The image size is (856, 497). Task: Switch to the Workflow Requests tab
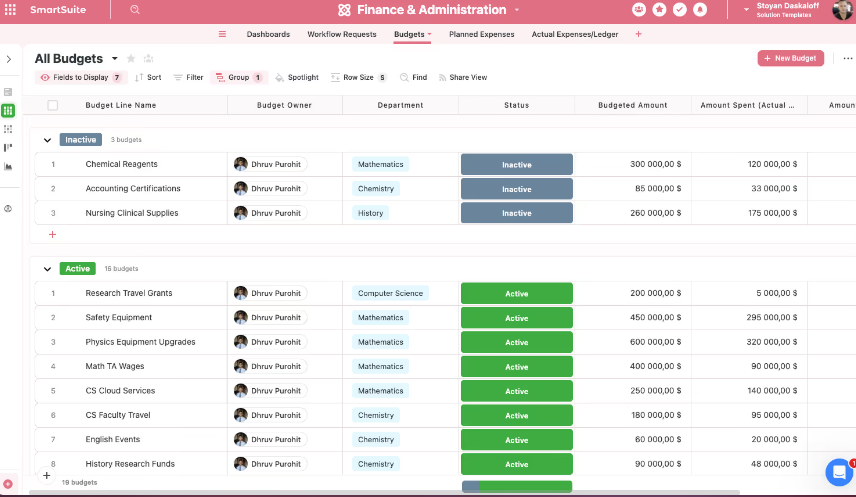tap(342, 34)
